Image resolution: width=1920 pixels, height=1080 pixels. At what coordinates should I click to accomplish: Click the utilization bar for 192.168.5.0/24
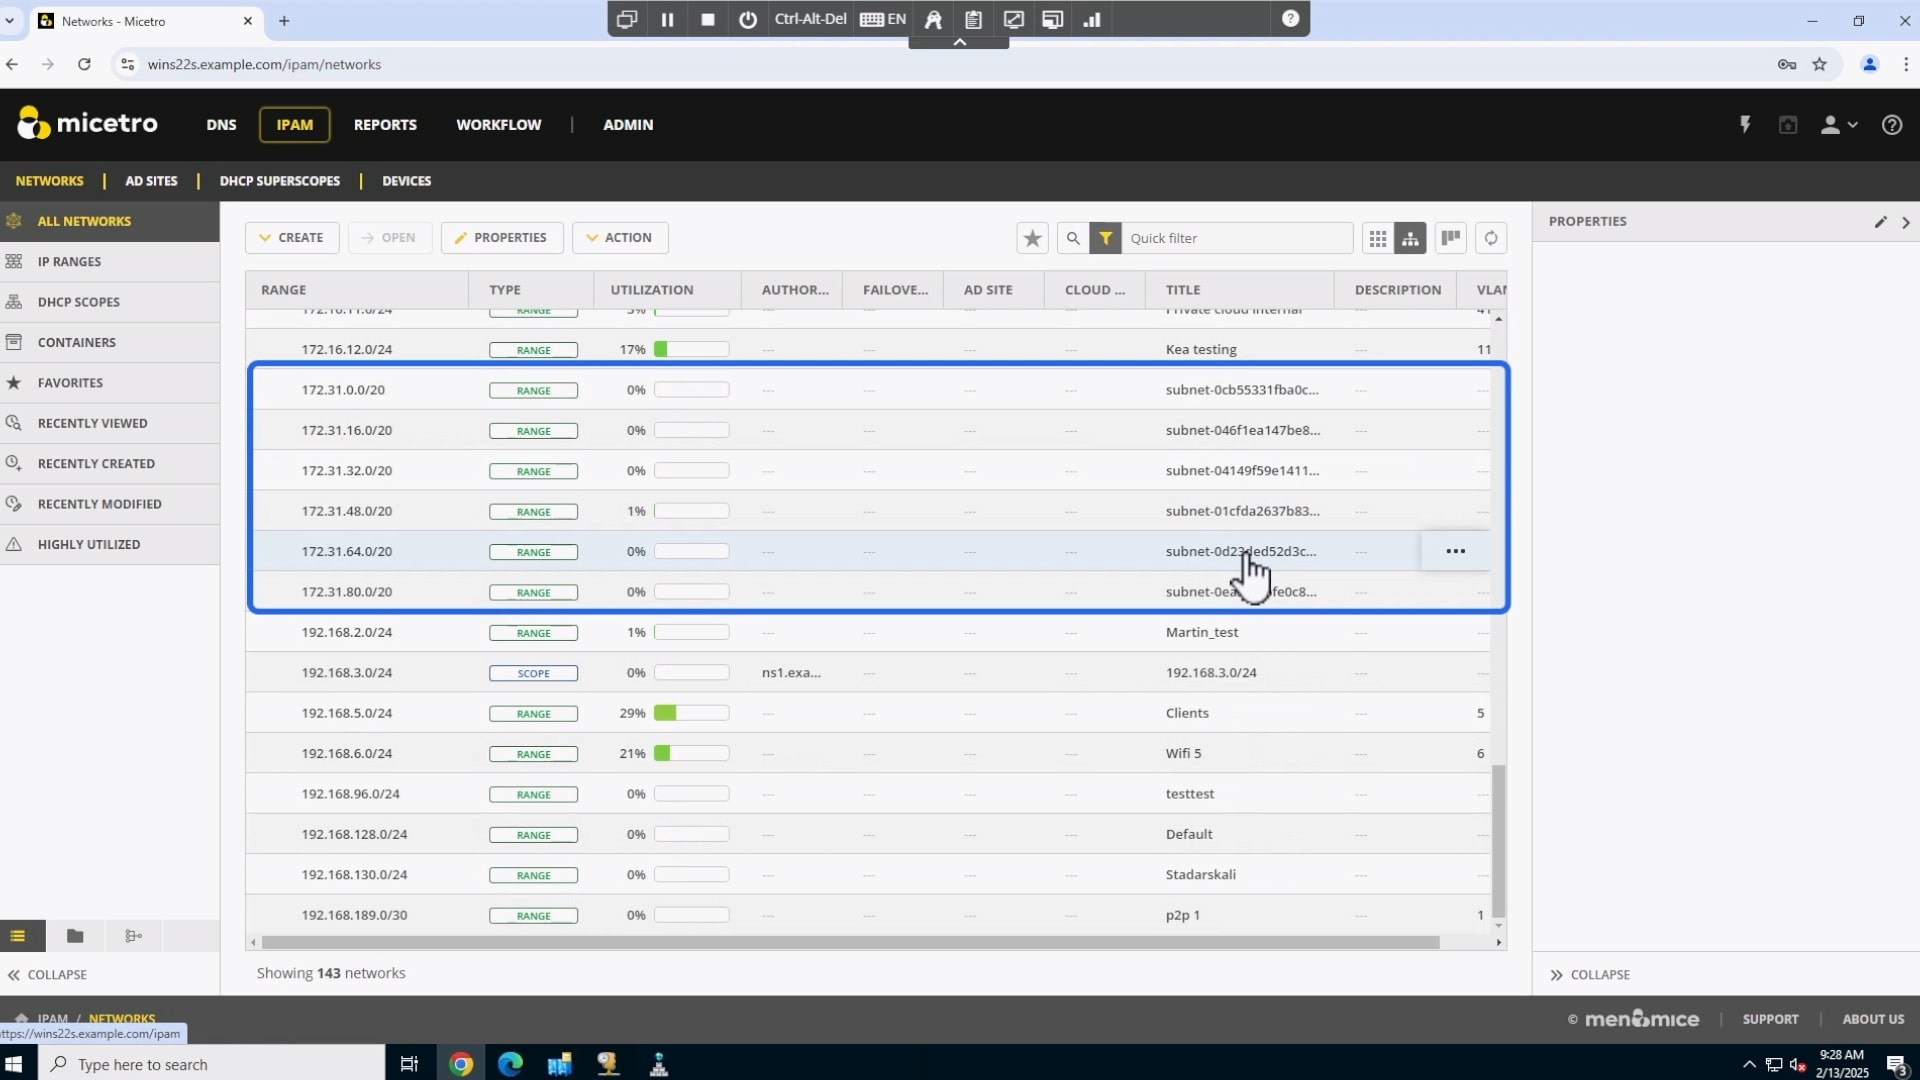[x=692, y=713]
